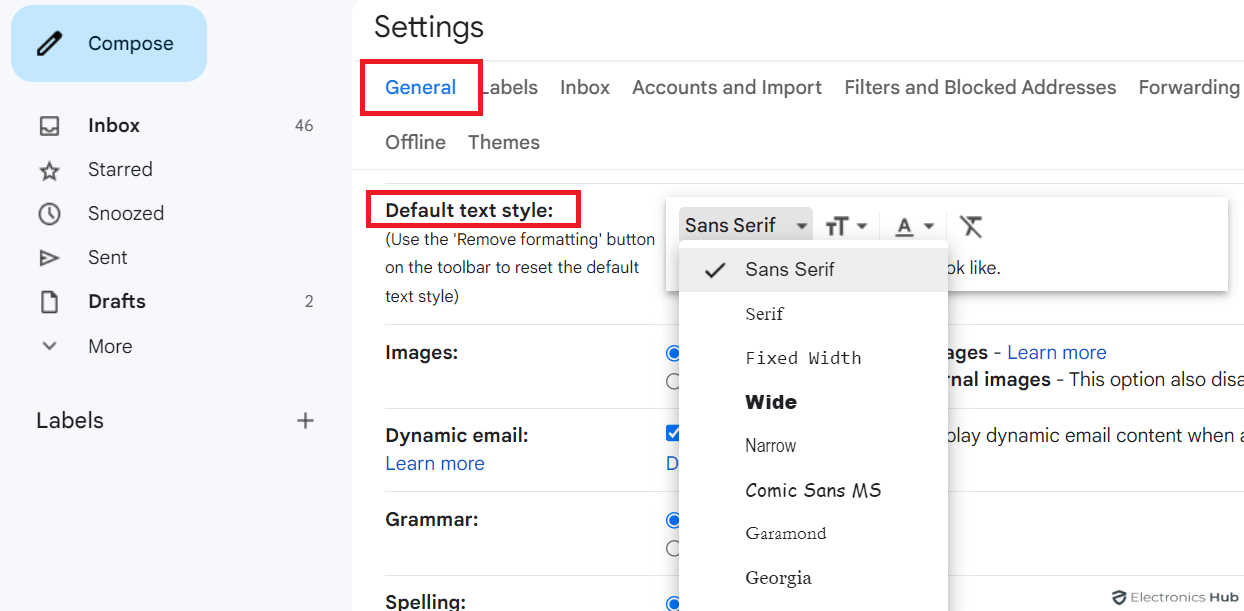Viewport: 1244px width, 611px height.
Task: Switch to the Themes tab
Action: pos(503,142)
